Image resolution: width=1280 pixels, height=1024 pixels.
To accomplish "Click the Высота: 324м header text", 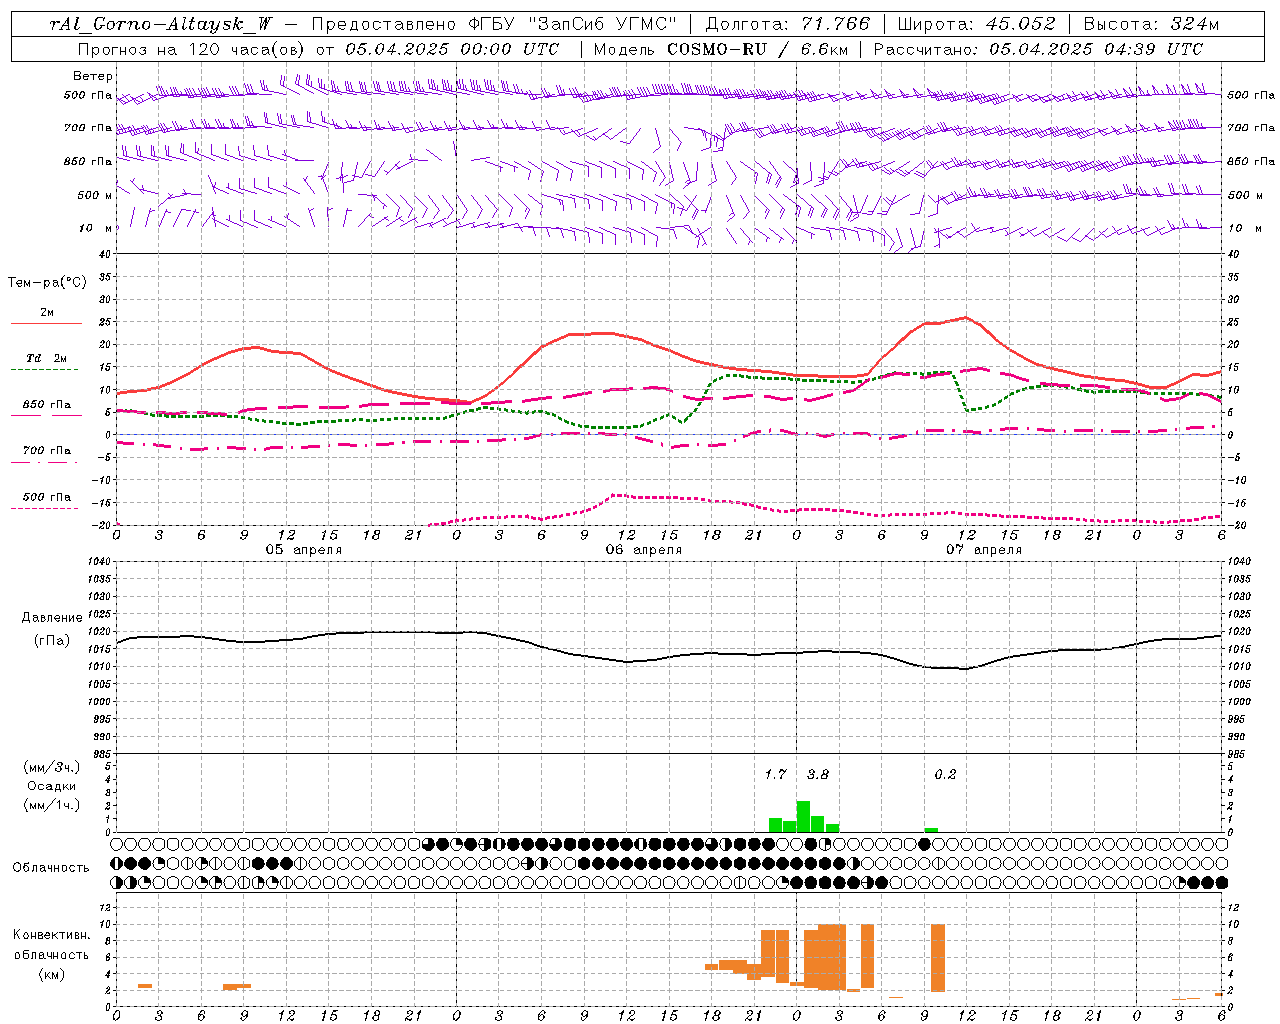I will pyautogui.click(x=1151, y=24).
